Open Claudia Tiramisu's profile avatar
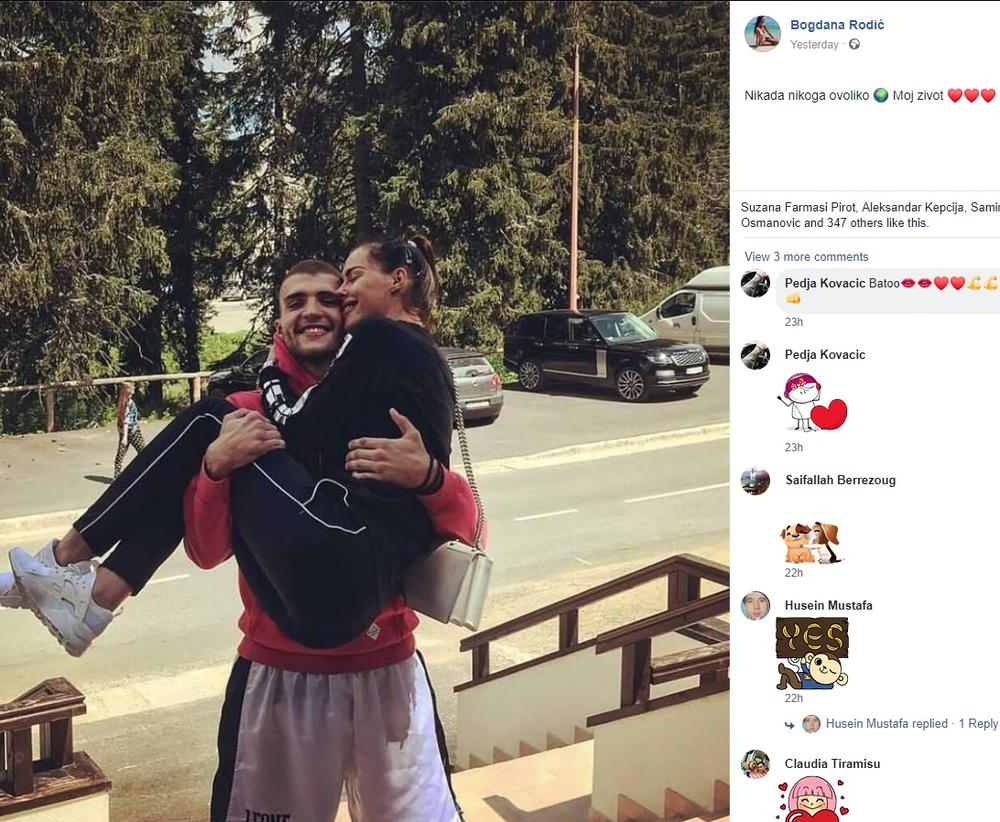The height and width of the screenshot is (822, 1000). 756,764
